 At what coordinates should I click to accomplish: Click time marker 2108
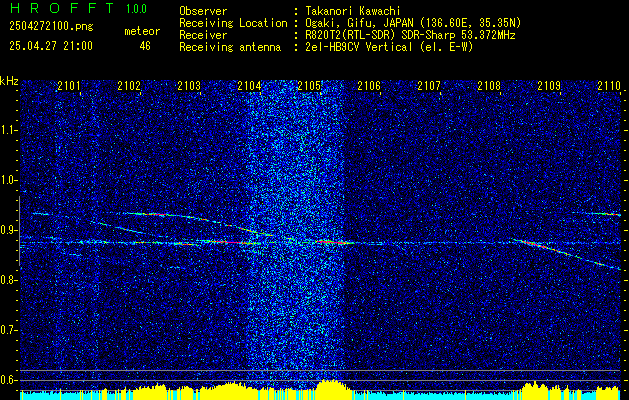pos(489,85)
